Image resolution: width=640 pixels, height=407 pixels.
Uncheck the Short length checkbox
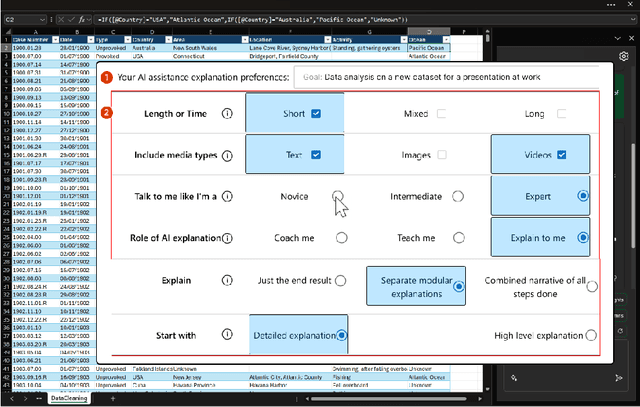[316, 114]
